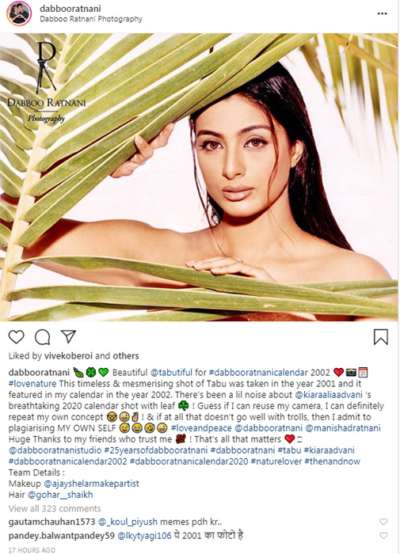Open Dabboo Ratnani Photography location link
400x554 pixels.
pyautogui.click(x=91, y=19)
